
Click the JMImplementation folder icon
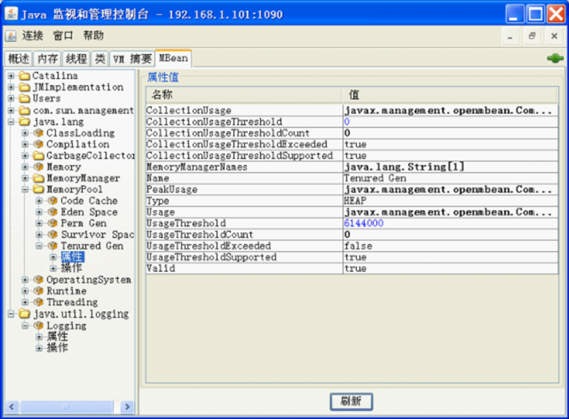[24, 87]
